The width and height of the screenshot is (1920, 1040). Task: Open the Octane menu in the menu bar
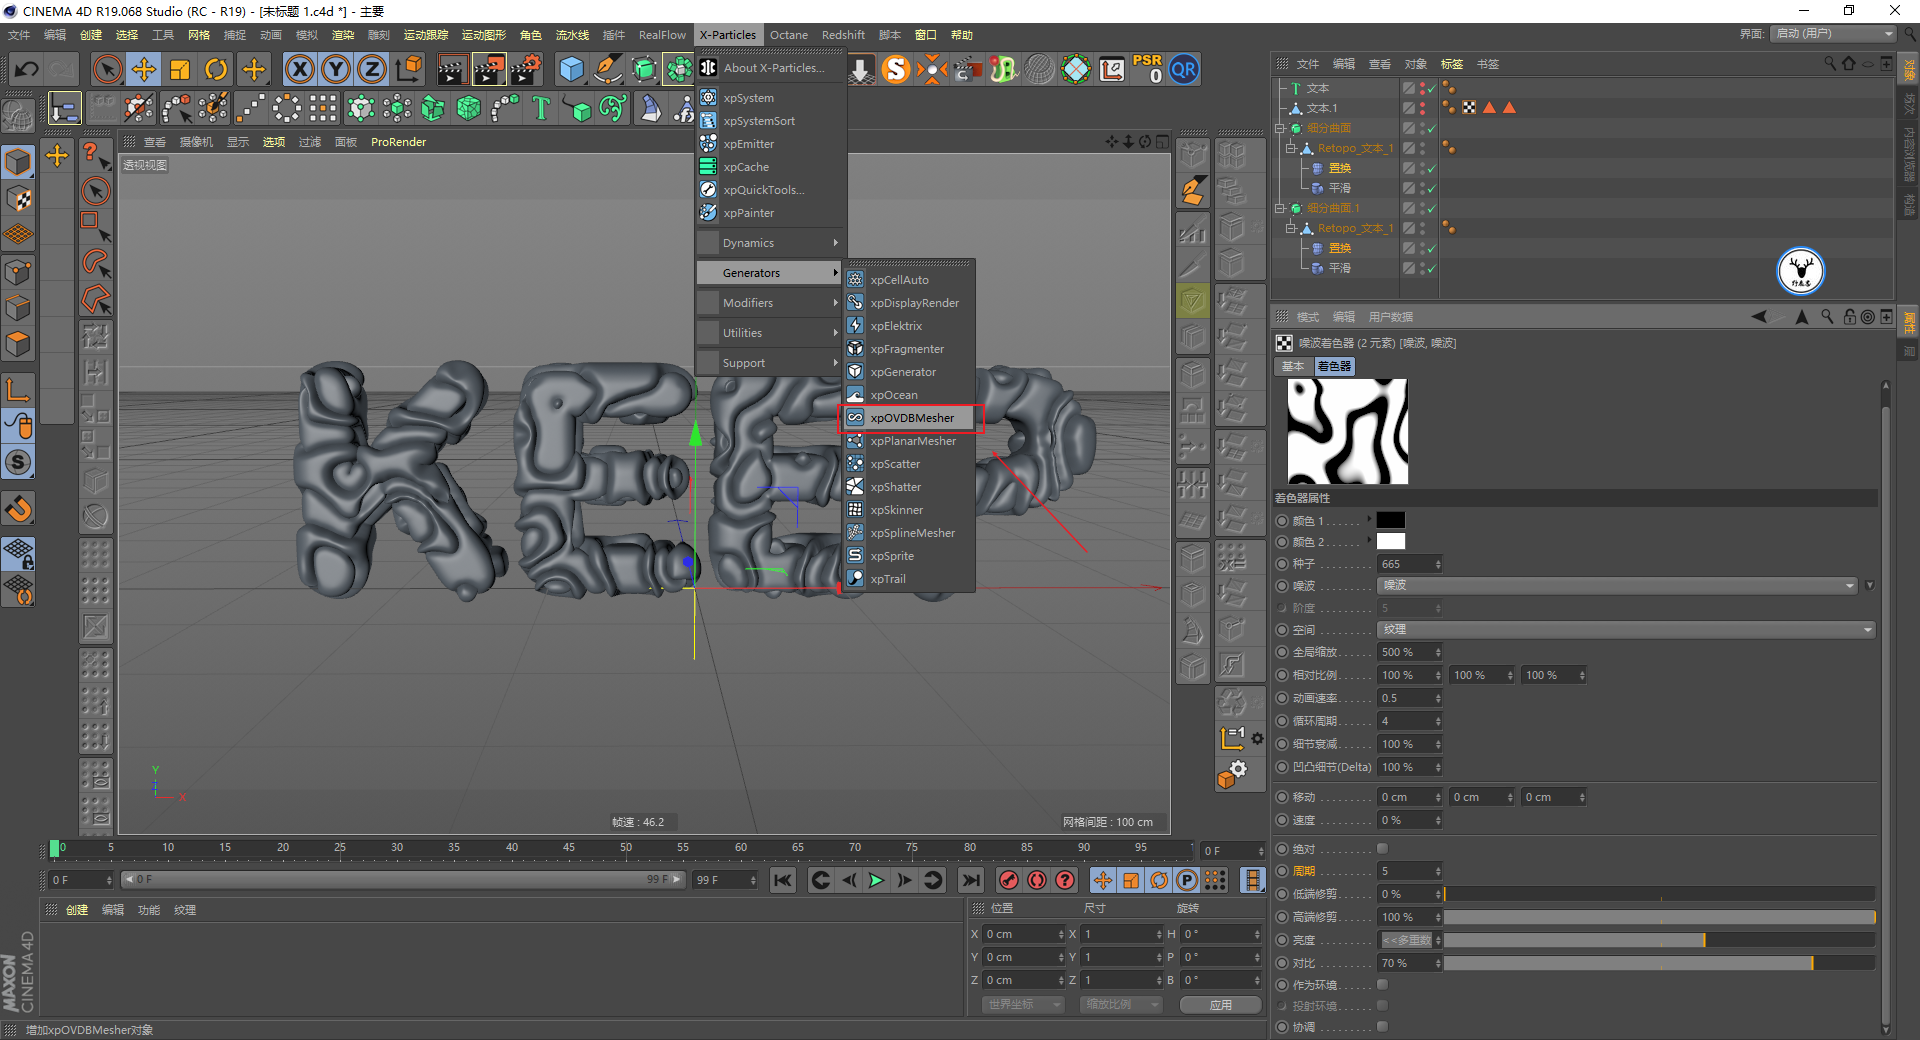coord(789,35)
